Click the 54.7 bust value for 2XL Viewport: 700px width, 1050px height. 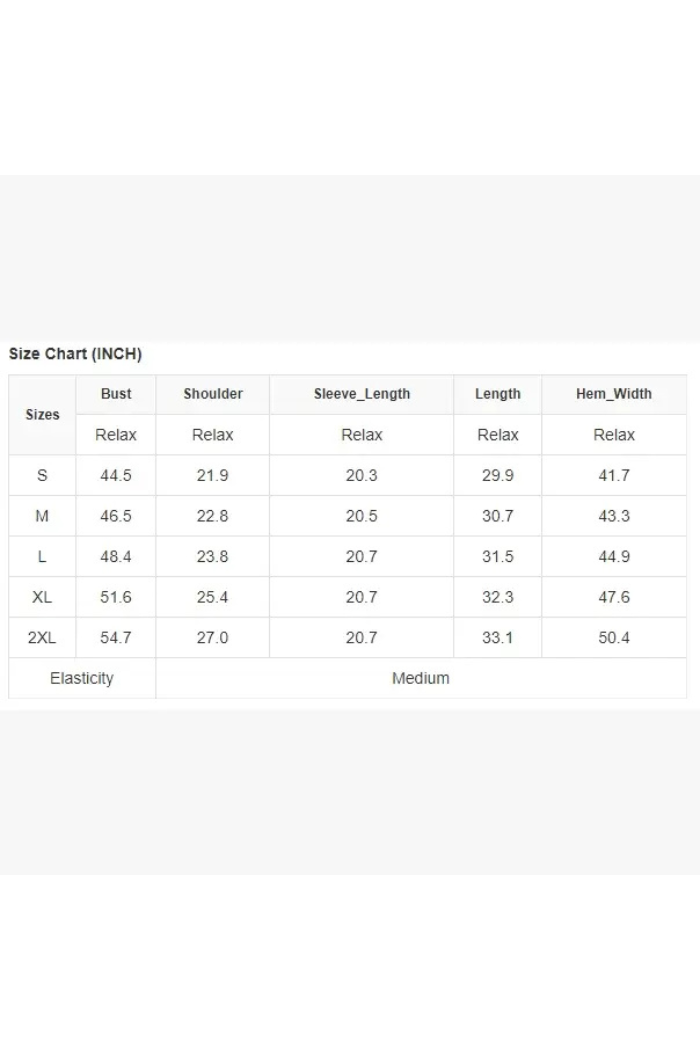(x=116, y=638)
